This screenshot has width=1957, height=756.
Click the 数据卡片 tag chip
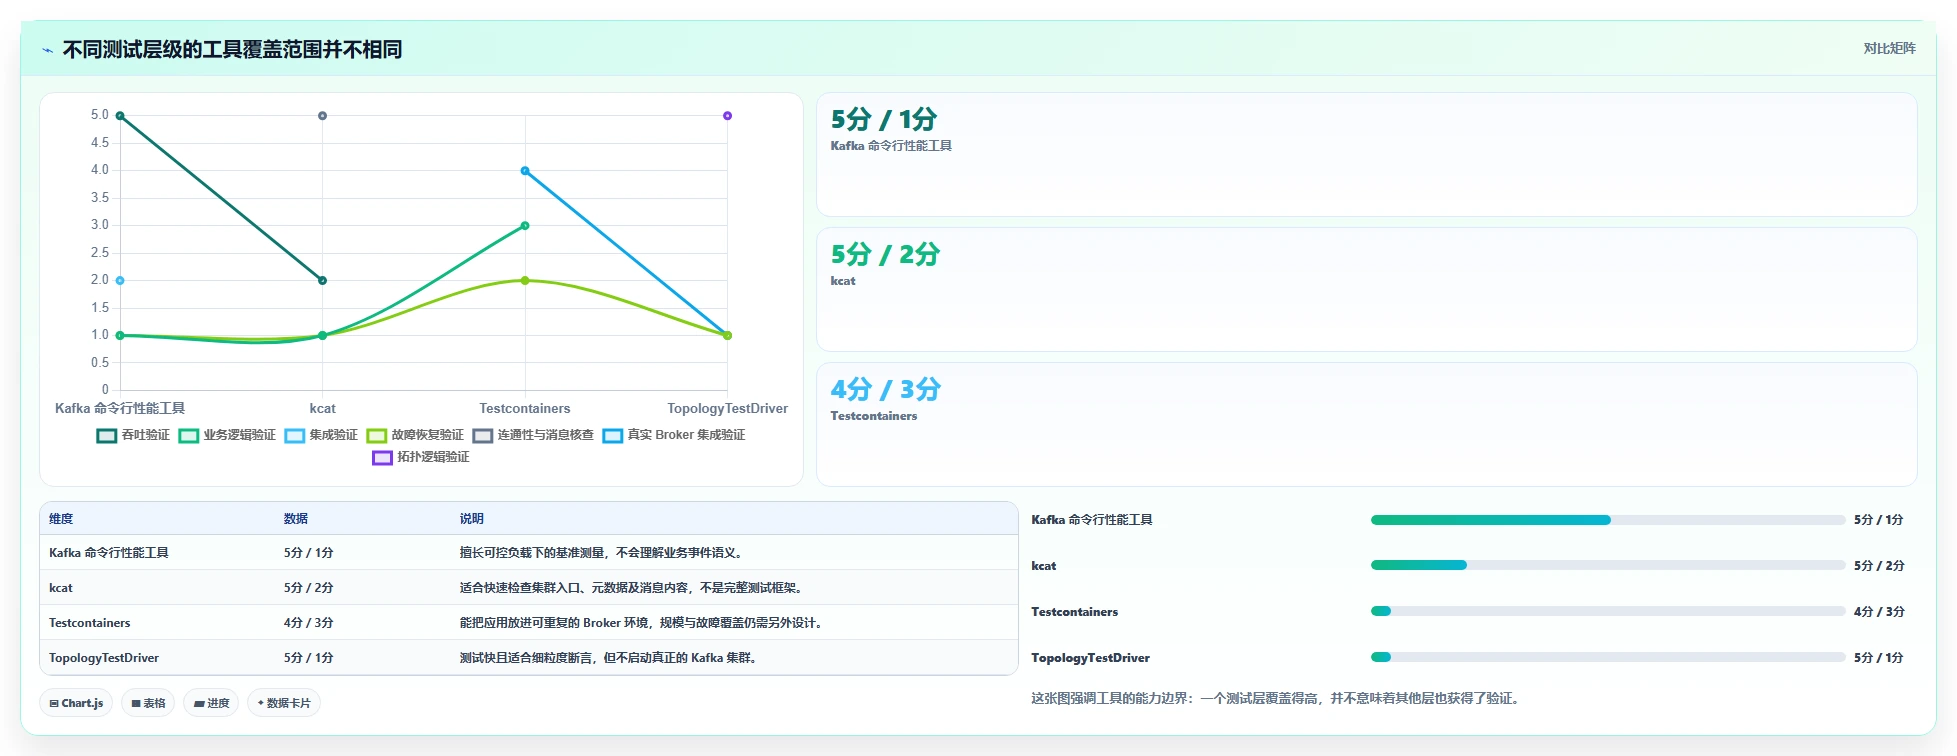[284, 703]
